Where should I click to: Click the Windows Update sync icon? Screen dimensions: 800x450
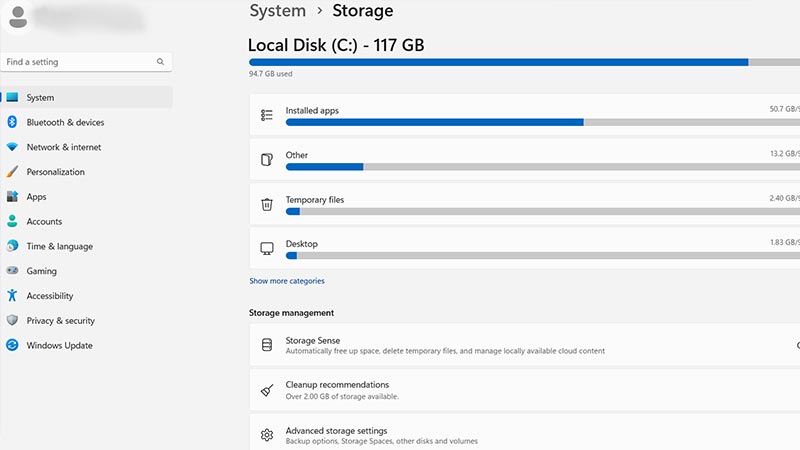click(12, 345)
